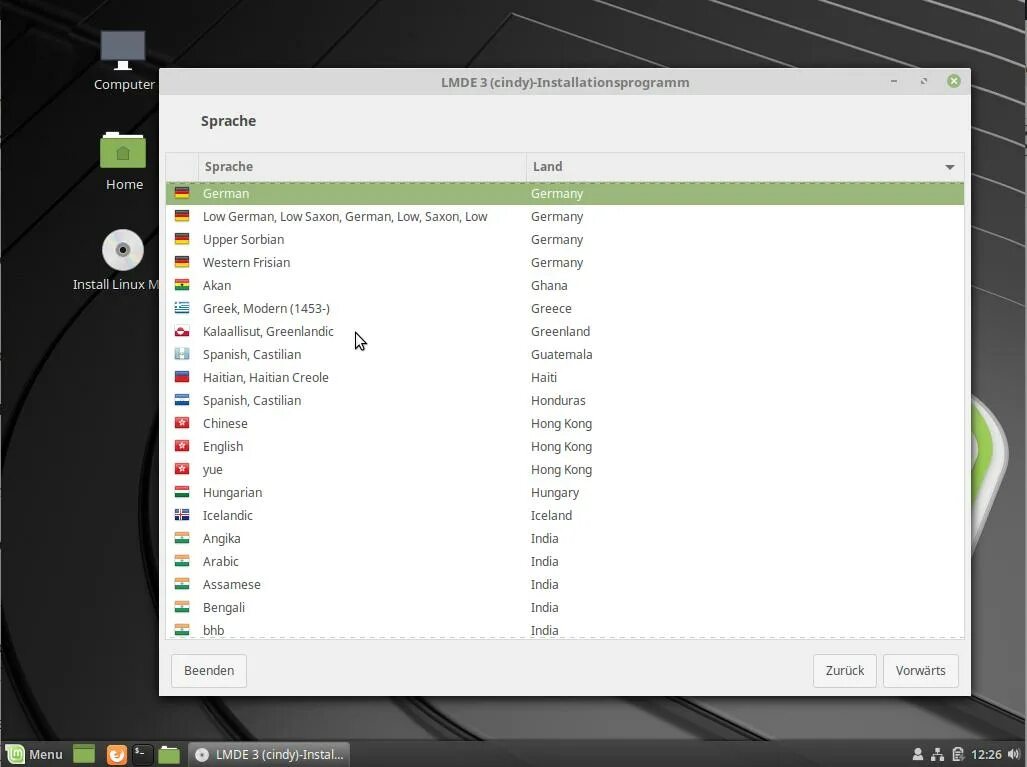Select Arabic for India
Viewport: 1027px width, 767px height.
tap(565, 561)
